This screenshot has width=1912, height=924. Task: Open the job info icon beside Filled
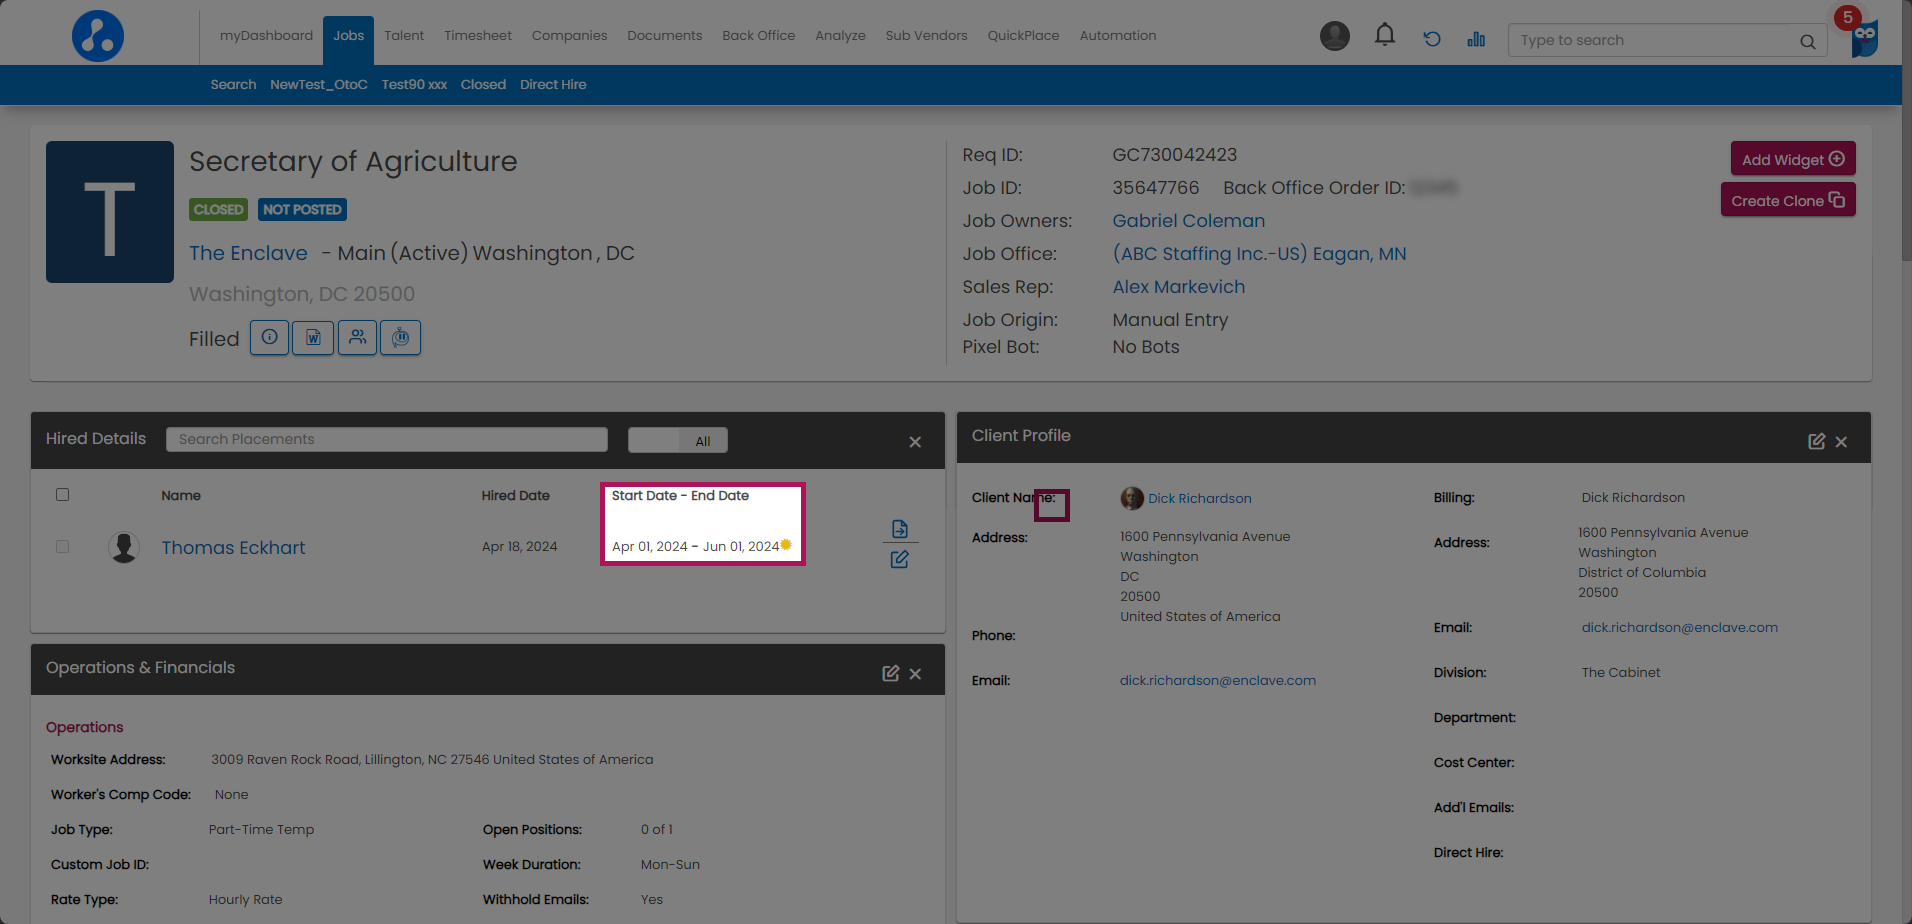(x=269, y=338)
